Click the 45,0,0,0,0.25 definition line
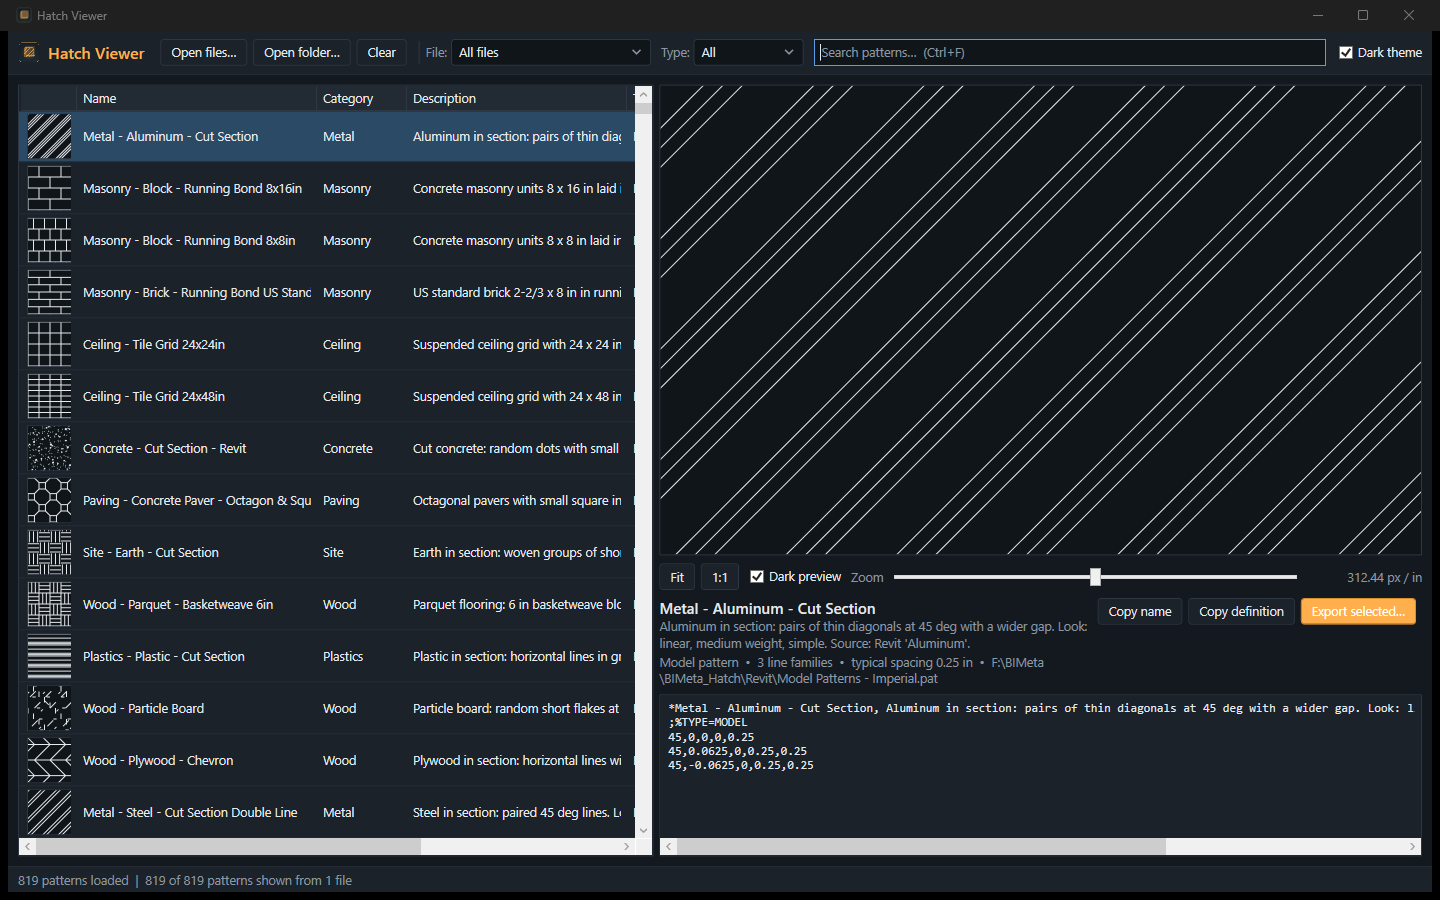1440x900 pixels. (711, 737)
